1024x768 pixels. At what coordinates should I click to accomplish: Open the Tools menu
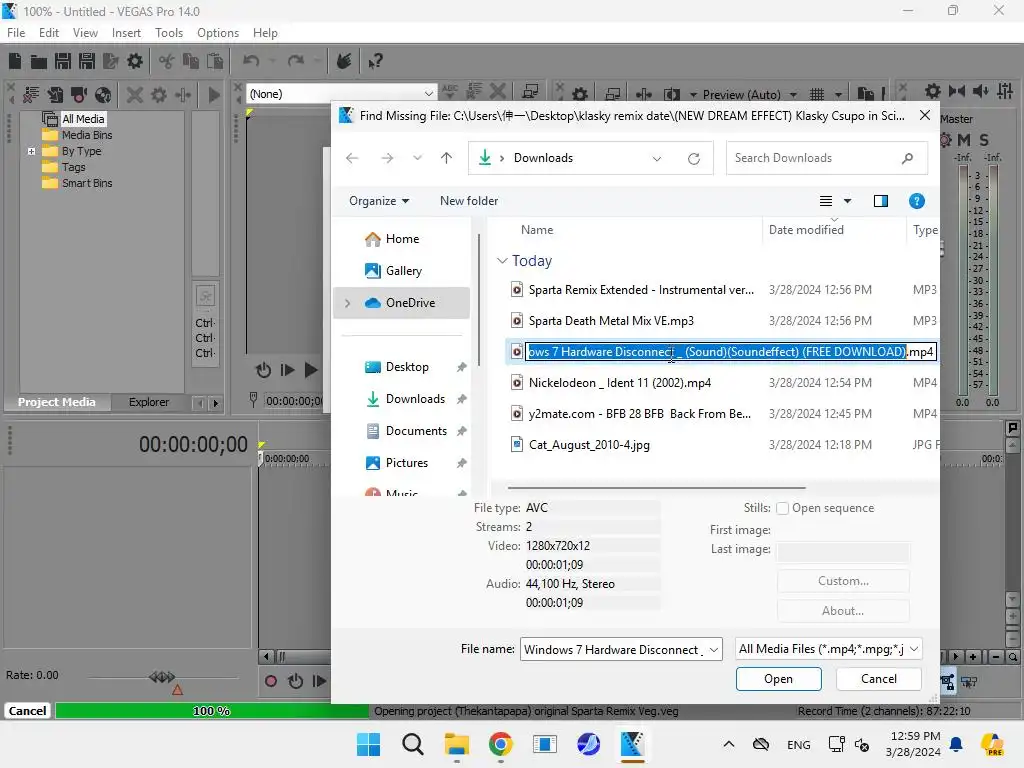click(x=168, y=33)
